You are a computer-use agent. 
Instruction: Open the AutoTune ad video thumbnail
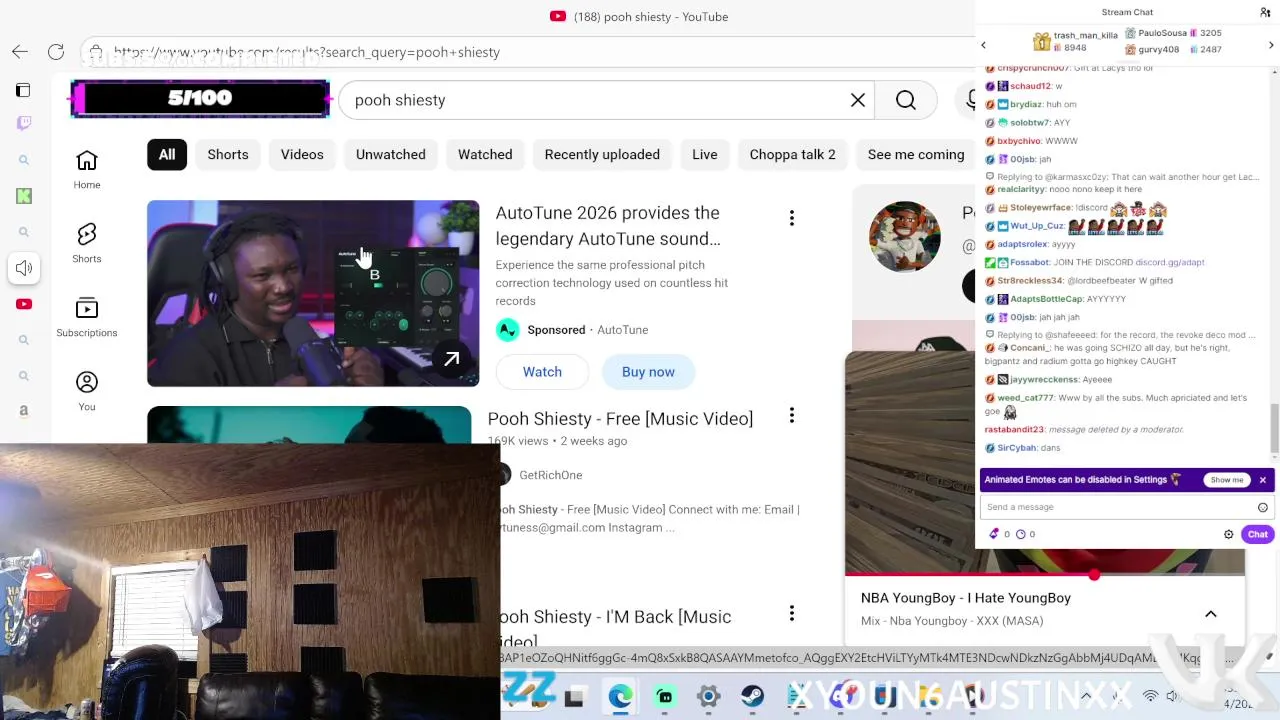pyautogui.click(x=313, y=293)
